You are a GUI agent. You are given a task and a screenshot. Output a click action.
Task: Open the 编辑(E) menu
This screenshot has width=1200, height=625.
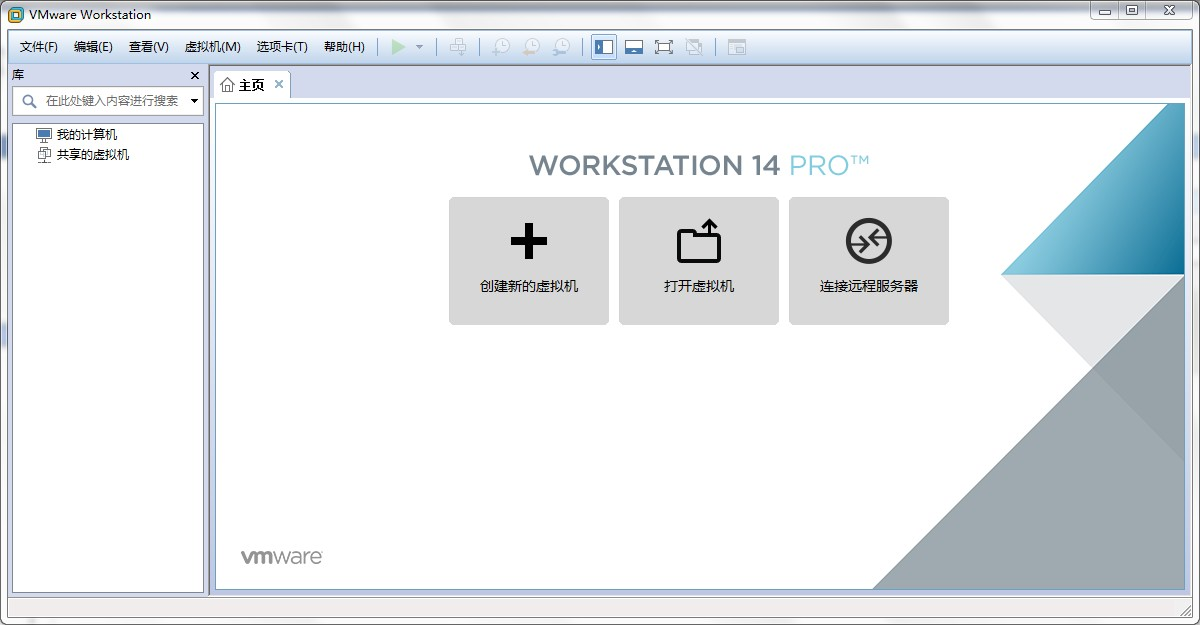click(93, 47)
